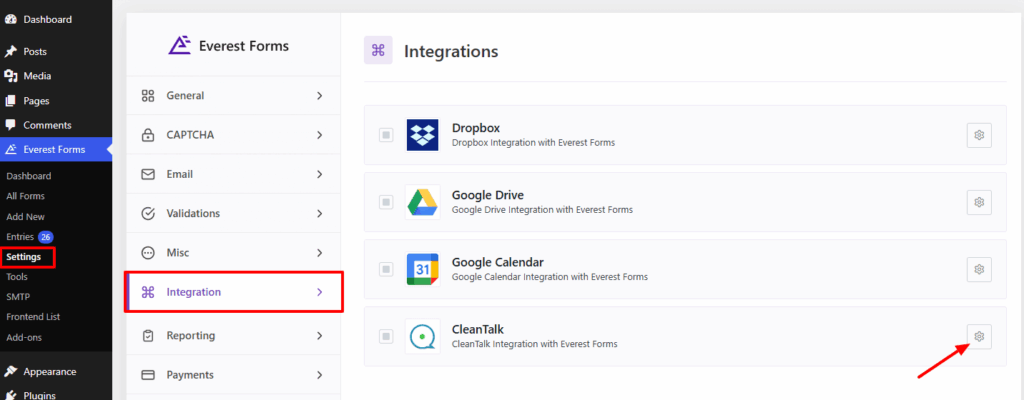Image resolution: width=1024 pixels, height=400 pixels.
Task: Click the Google Drive logo icon
Action: tap(422, 203)
